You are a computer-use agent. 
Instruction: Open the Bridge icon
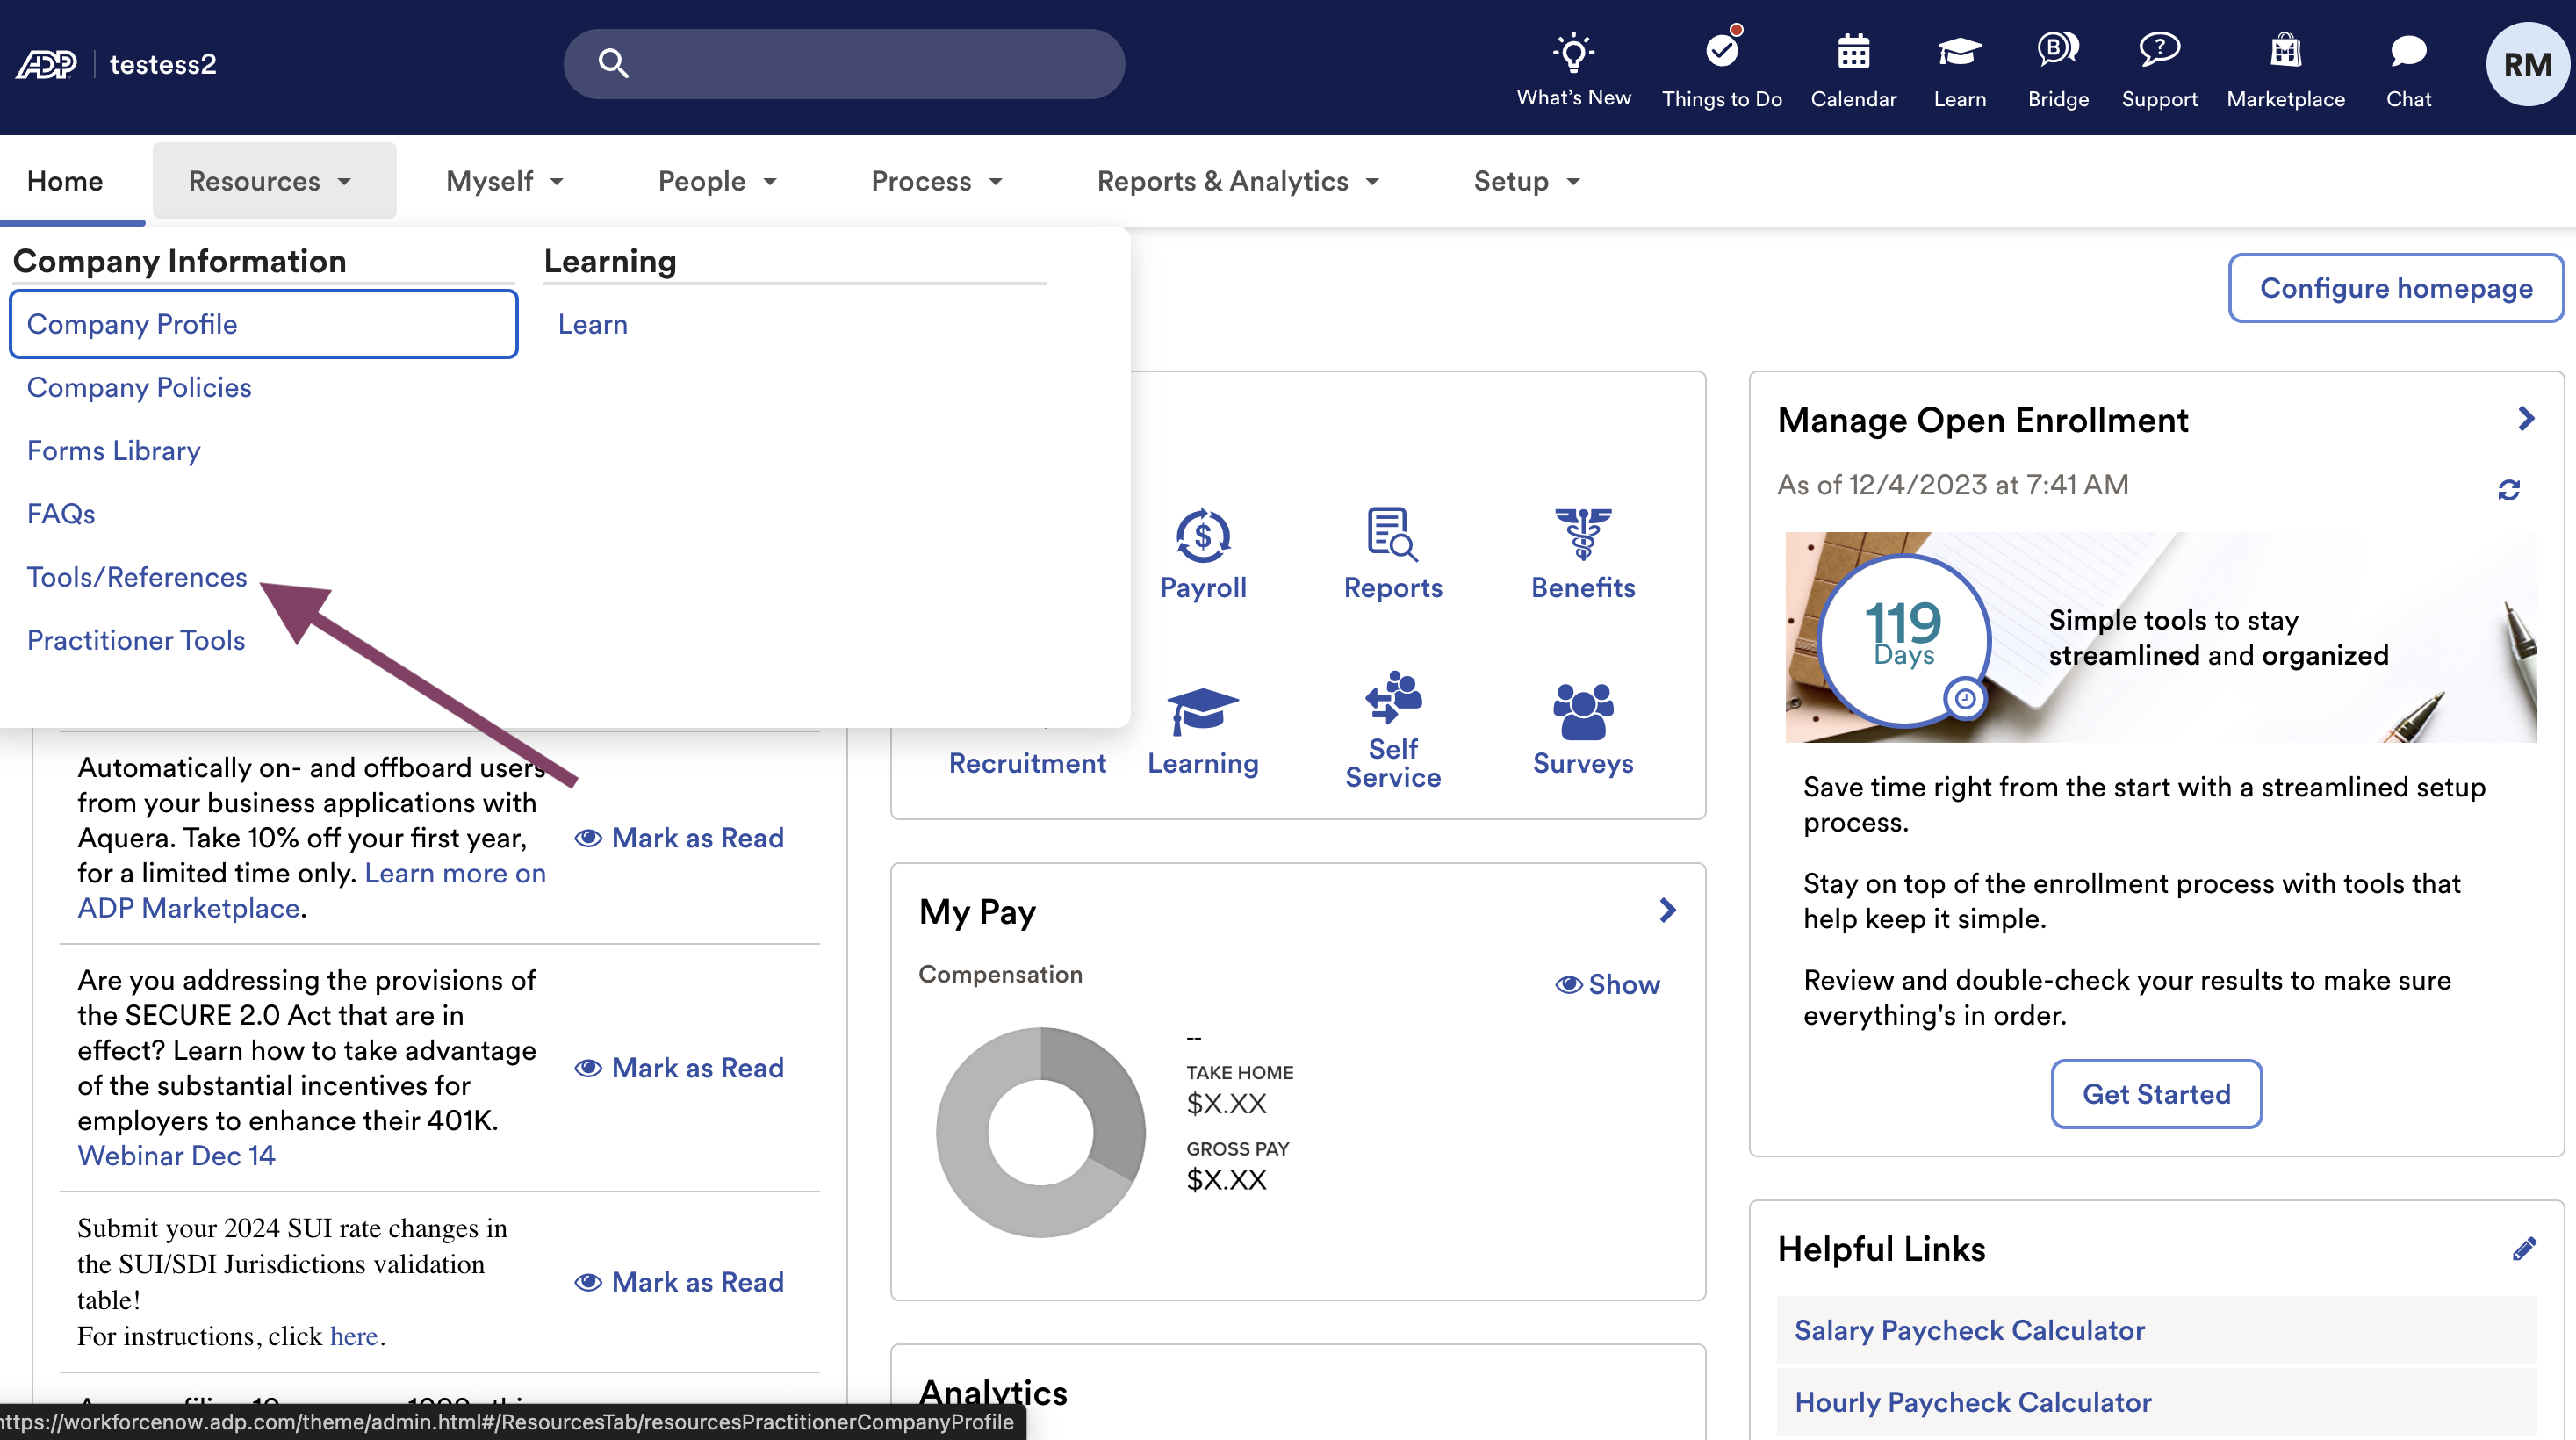pos(2057,49)
